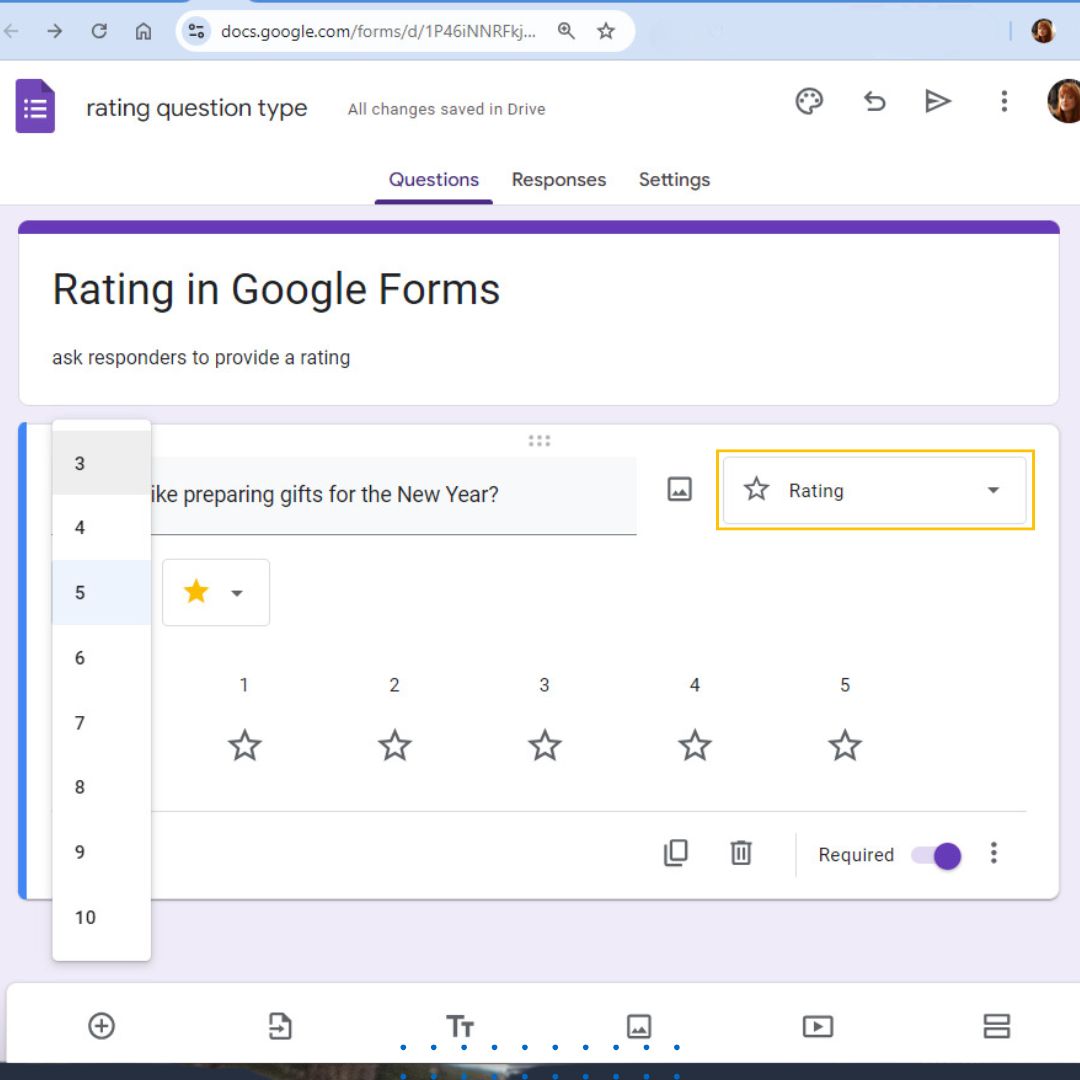Open the Customize theme palette
This screenshot has width=1080, height=1080.
click(810, 101)
